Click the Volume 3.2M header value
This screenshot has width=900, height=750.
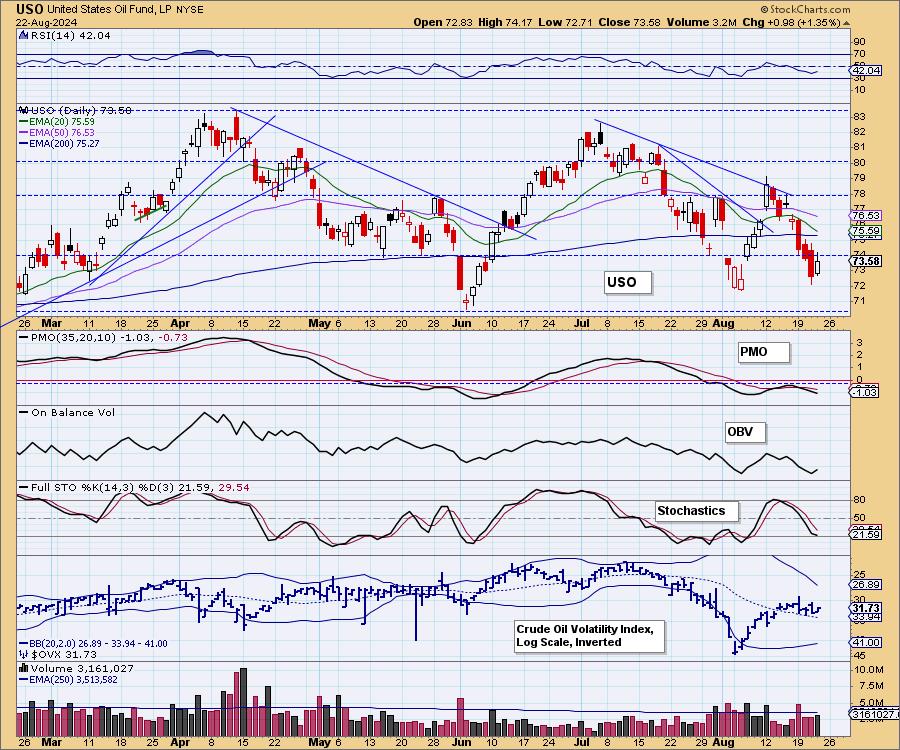[x=701, y=22]
